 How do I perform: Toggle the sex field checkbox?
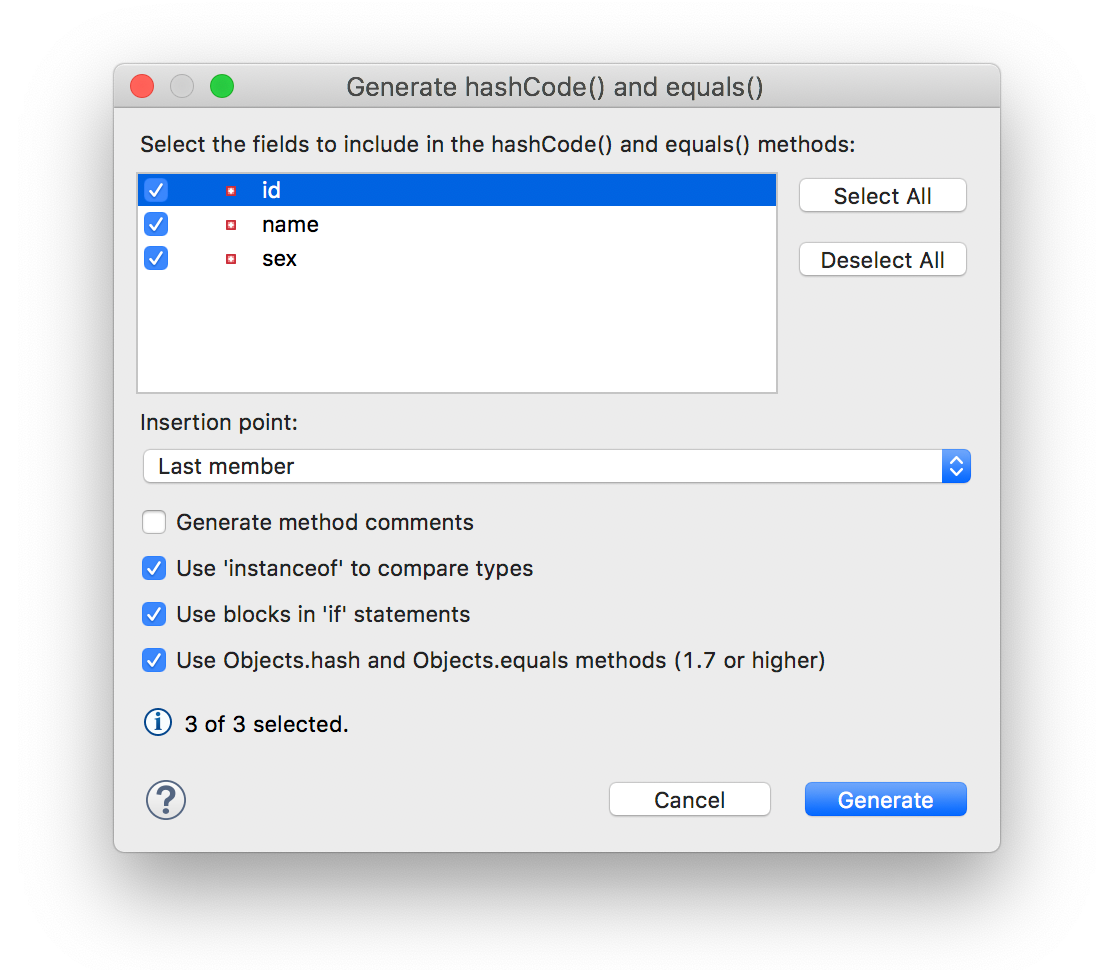pyautogui.click(x=156, y=258)
